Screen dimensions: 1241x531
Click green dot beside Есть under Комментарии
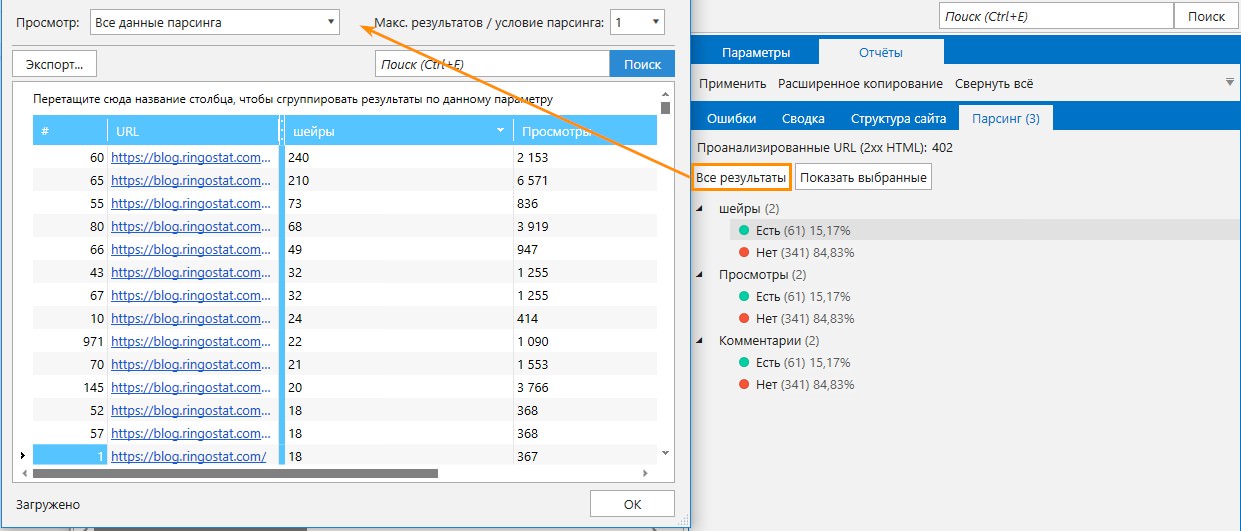click(x=743, y=363)
